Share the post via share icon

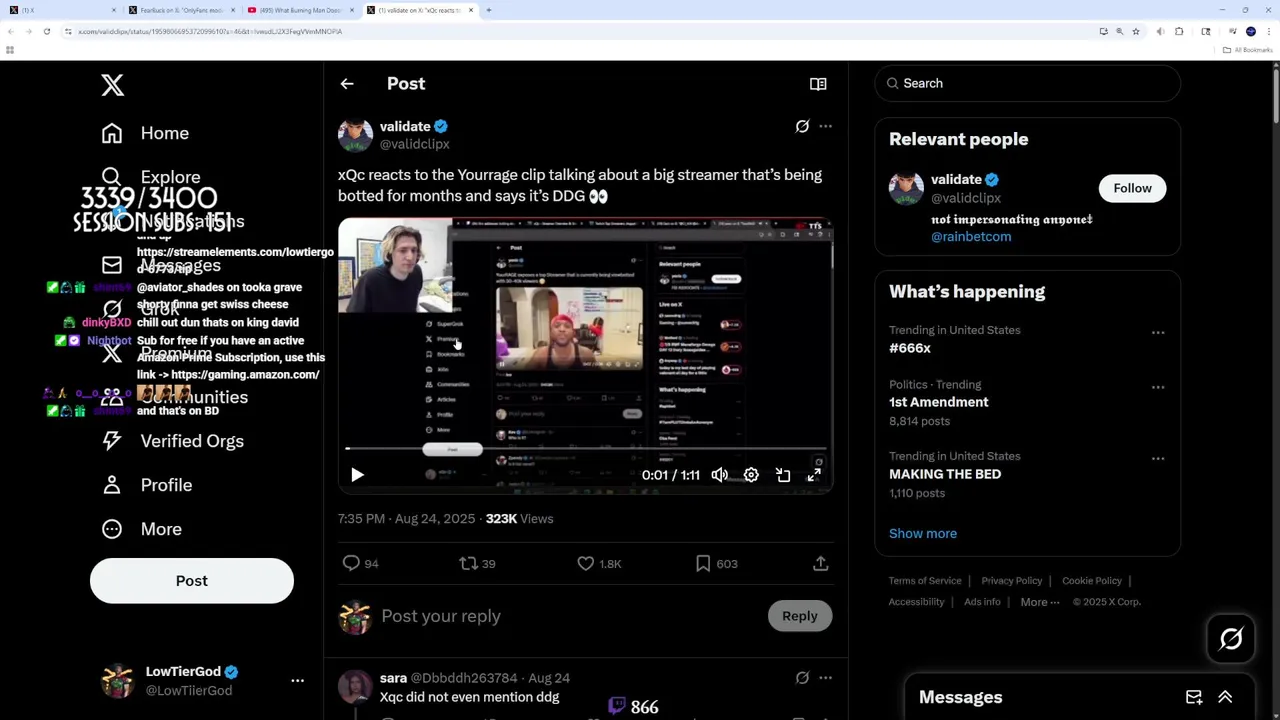pyautogui.click(x=820, y=564)
